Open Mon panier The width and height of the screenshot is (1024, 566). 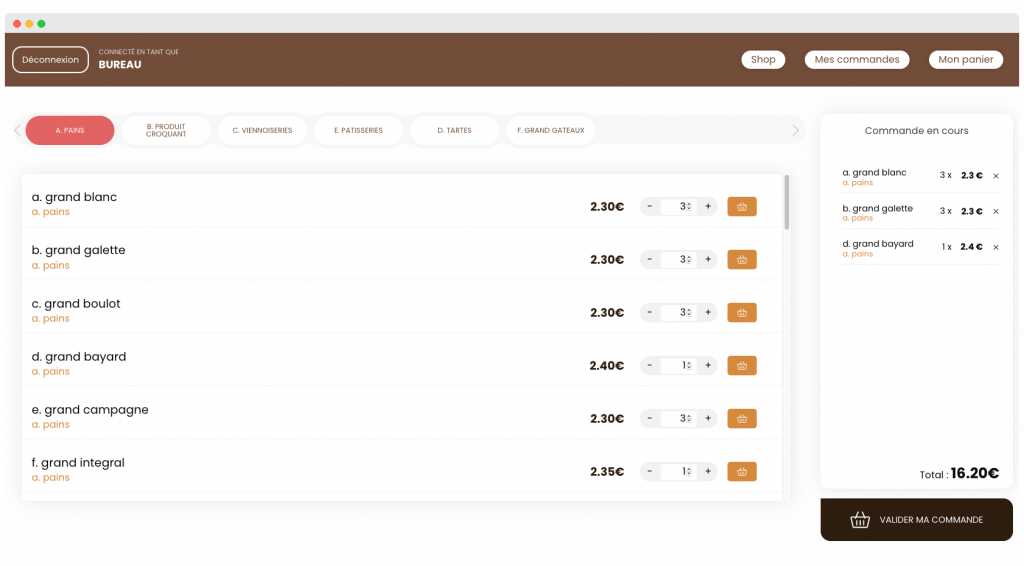point(966,59)
